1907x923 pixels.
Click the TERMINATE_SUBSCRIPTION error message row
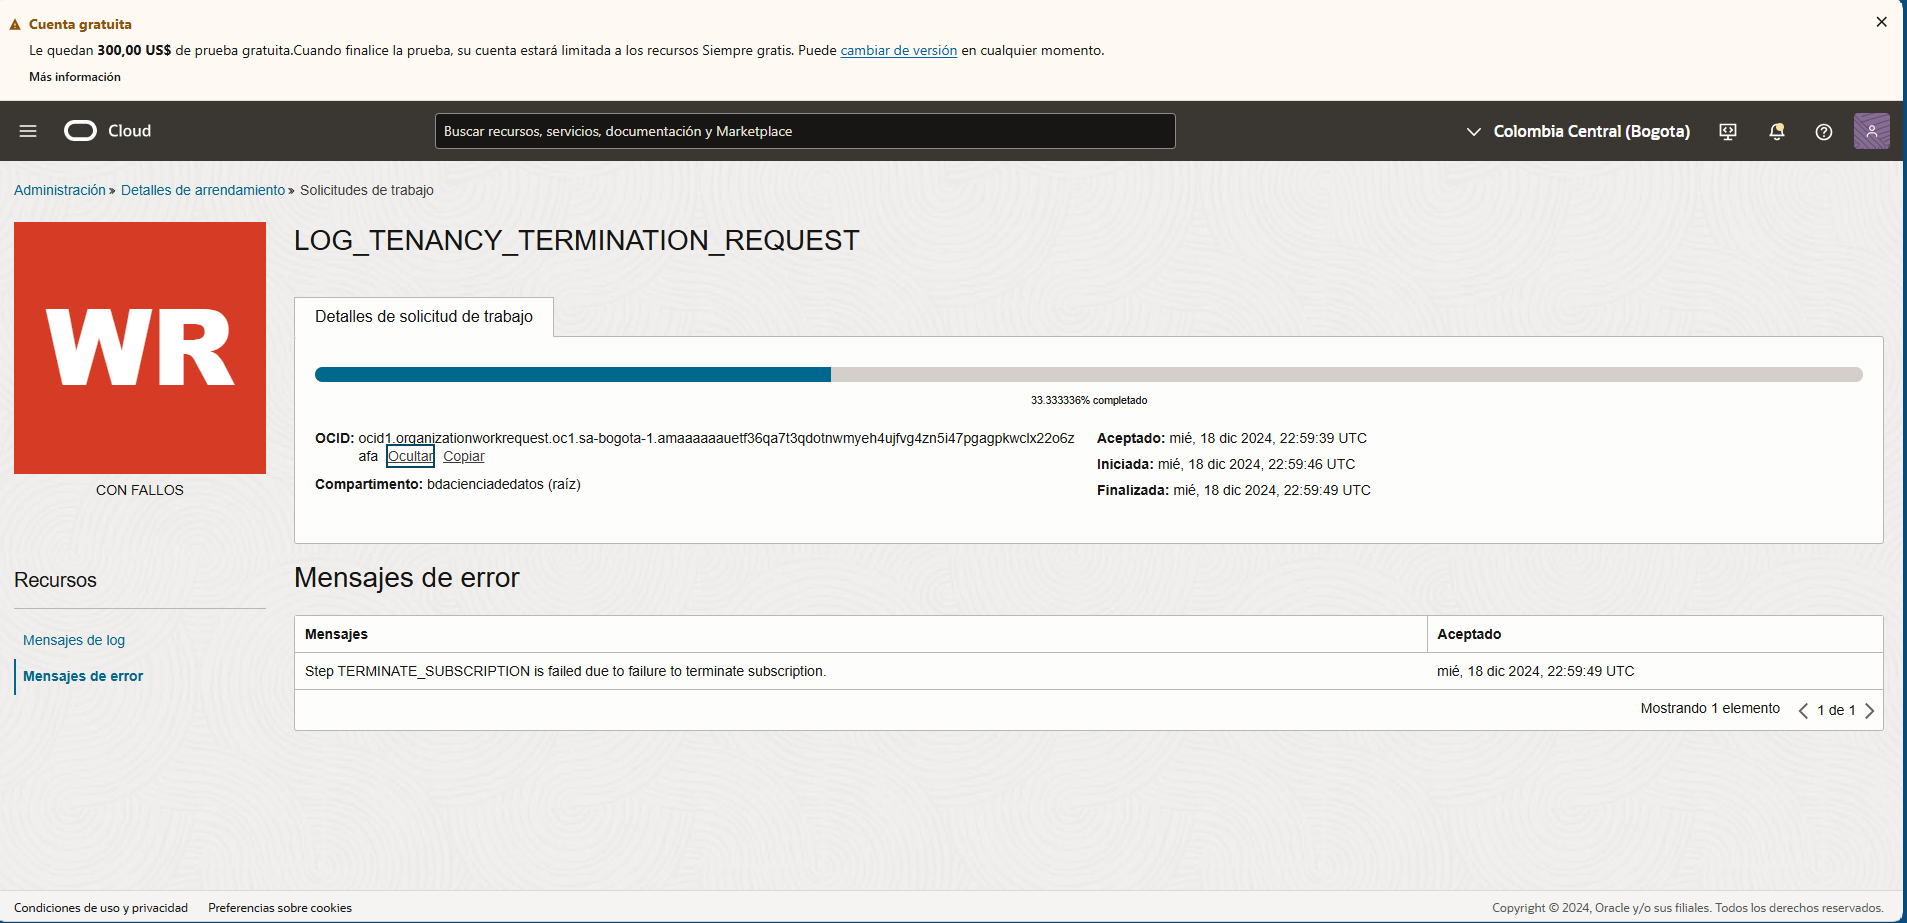tap(1088, 671)
